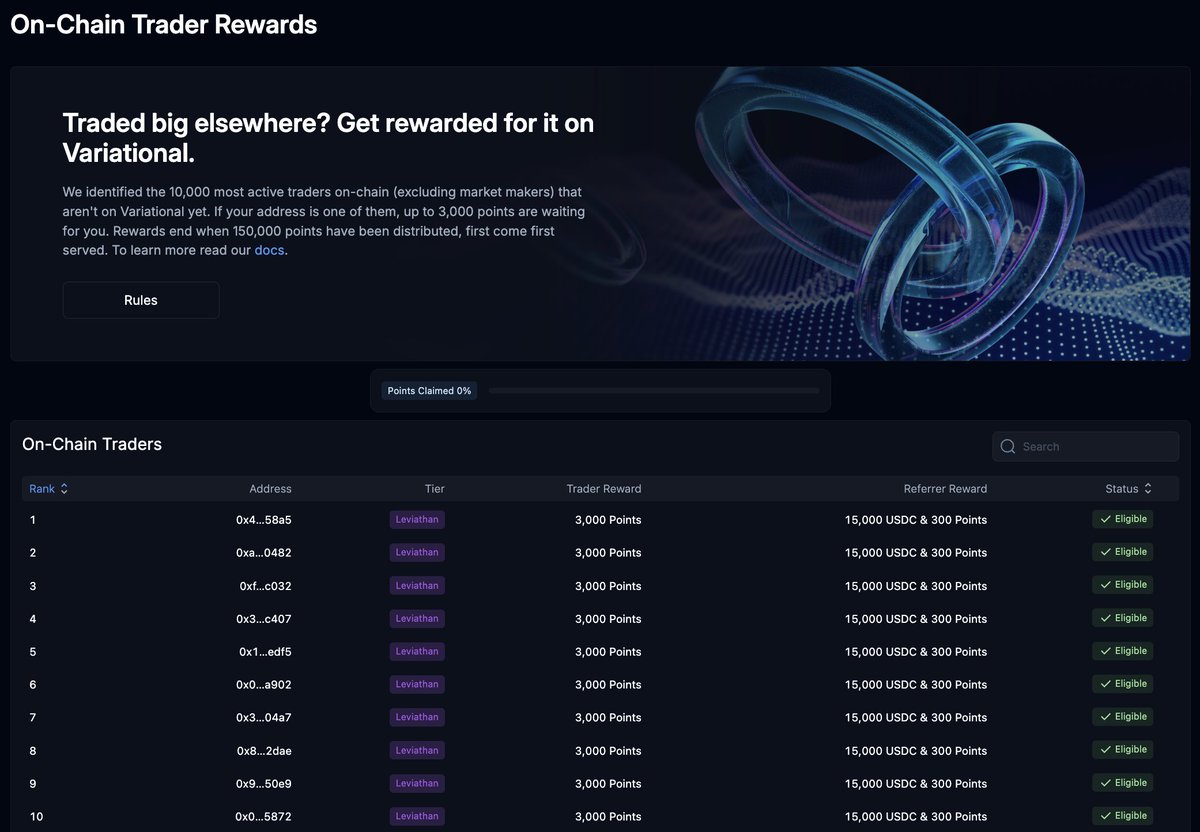Image resolution: width=1200 pixels, height=832 pixels.
Task: Select address 0x8...2dae
Action: 264,751
